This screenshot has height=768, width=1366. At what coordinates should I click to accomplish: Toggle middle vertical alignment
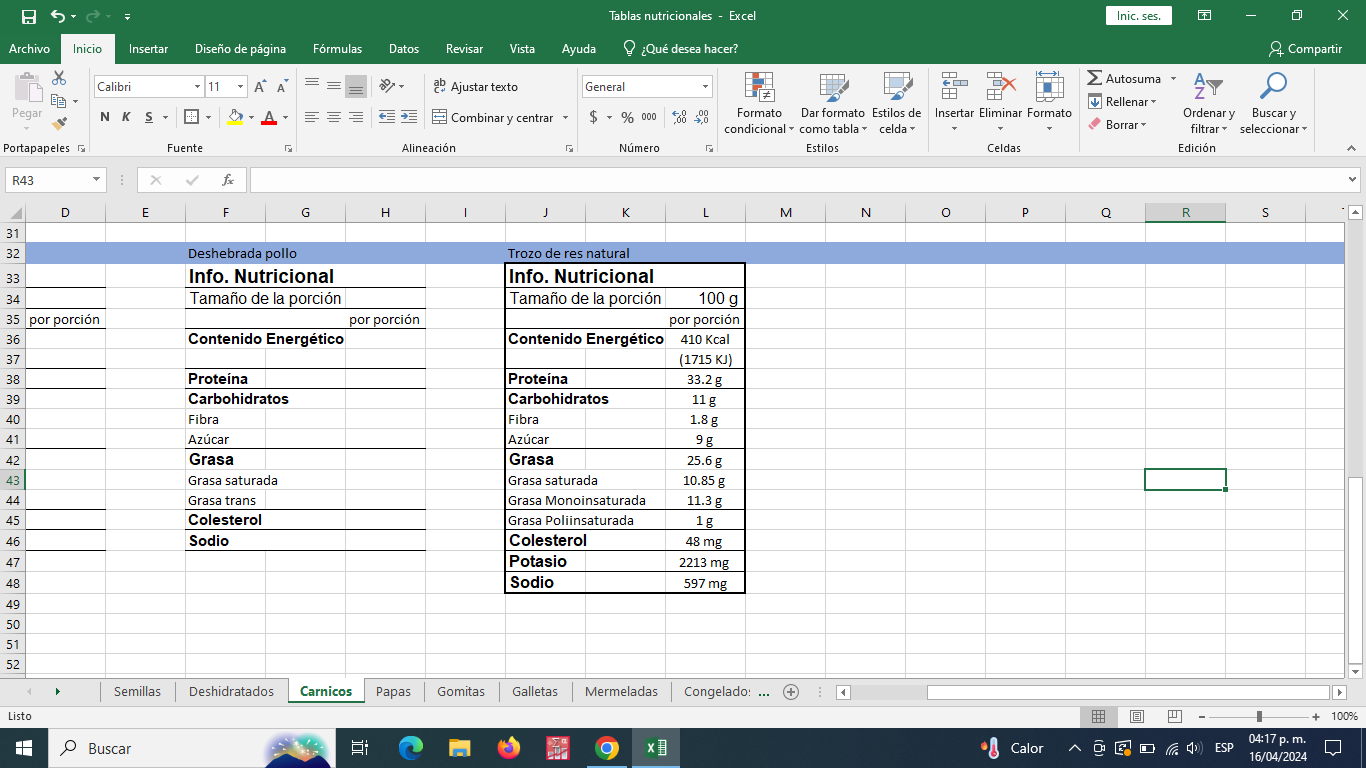[x=333, y=87]
